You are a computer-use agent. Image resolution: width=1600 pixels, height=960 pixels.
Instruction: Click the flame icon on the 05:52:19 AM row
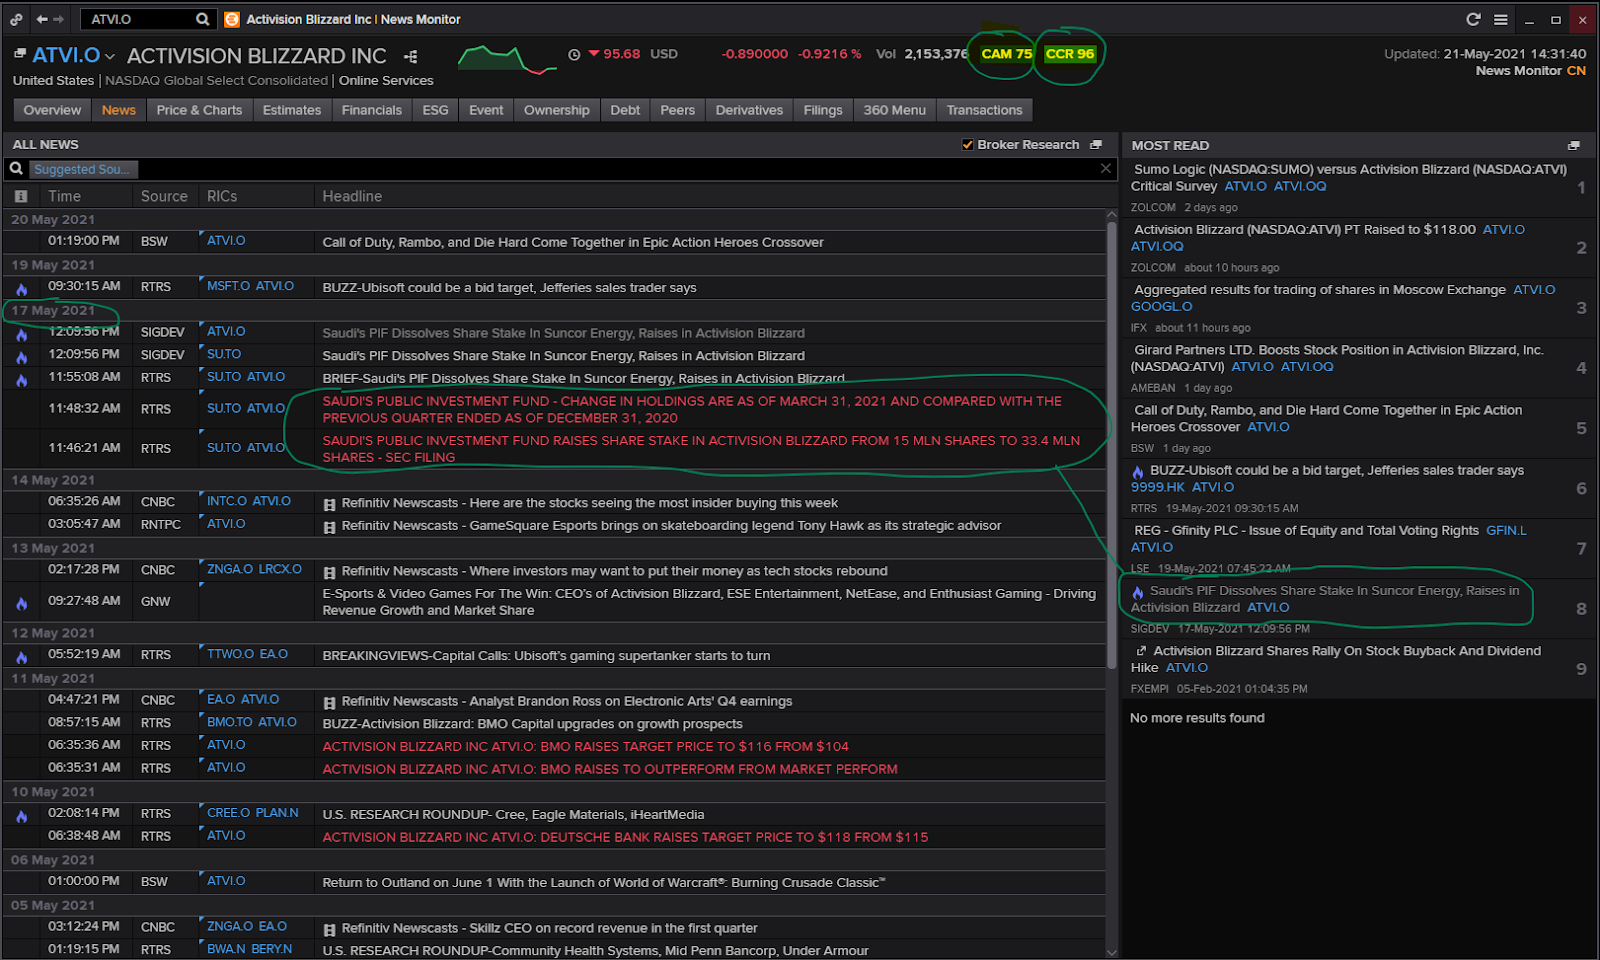pyautogui.click(x=21, y=656)
